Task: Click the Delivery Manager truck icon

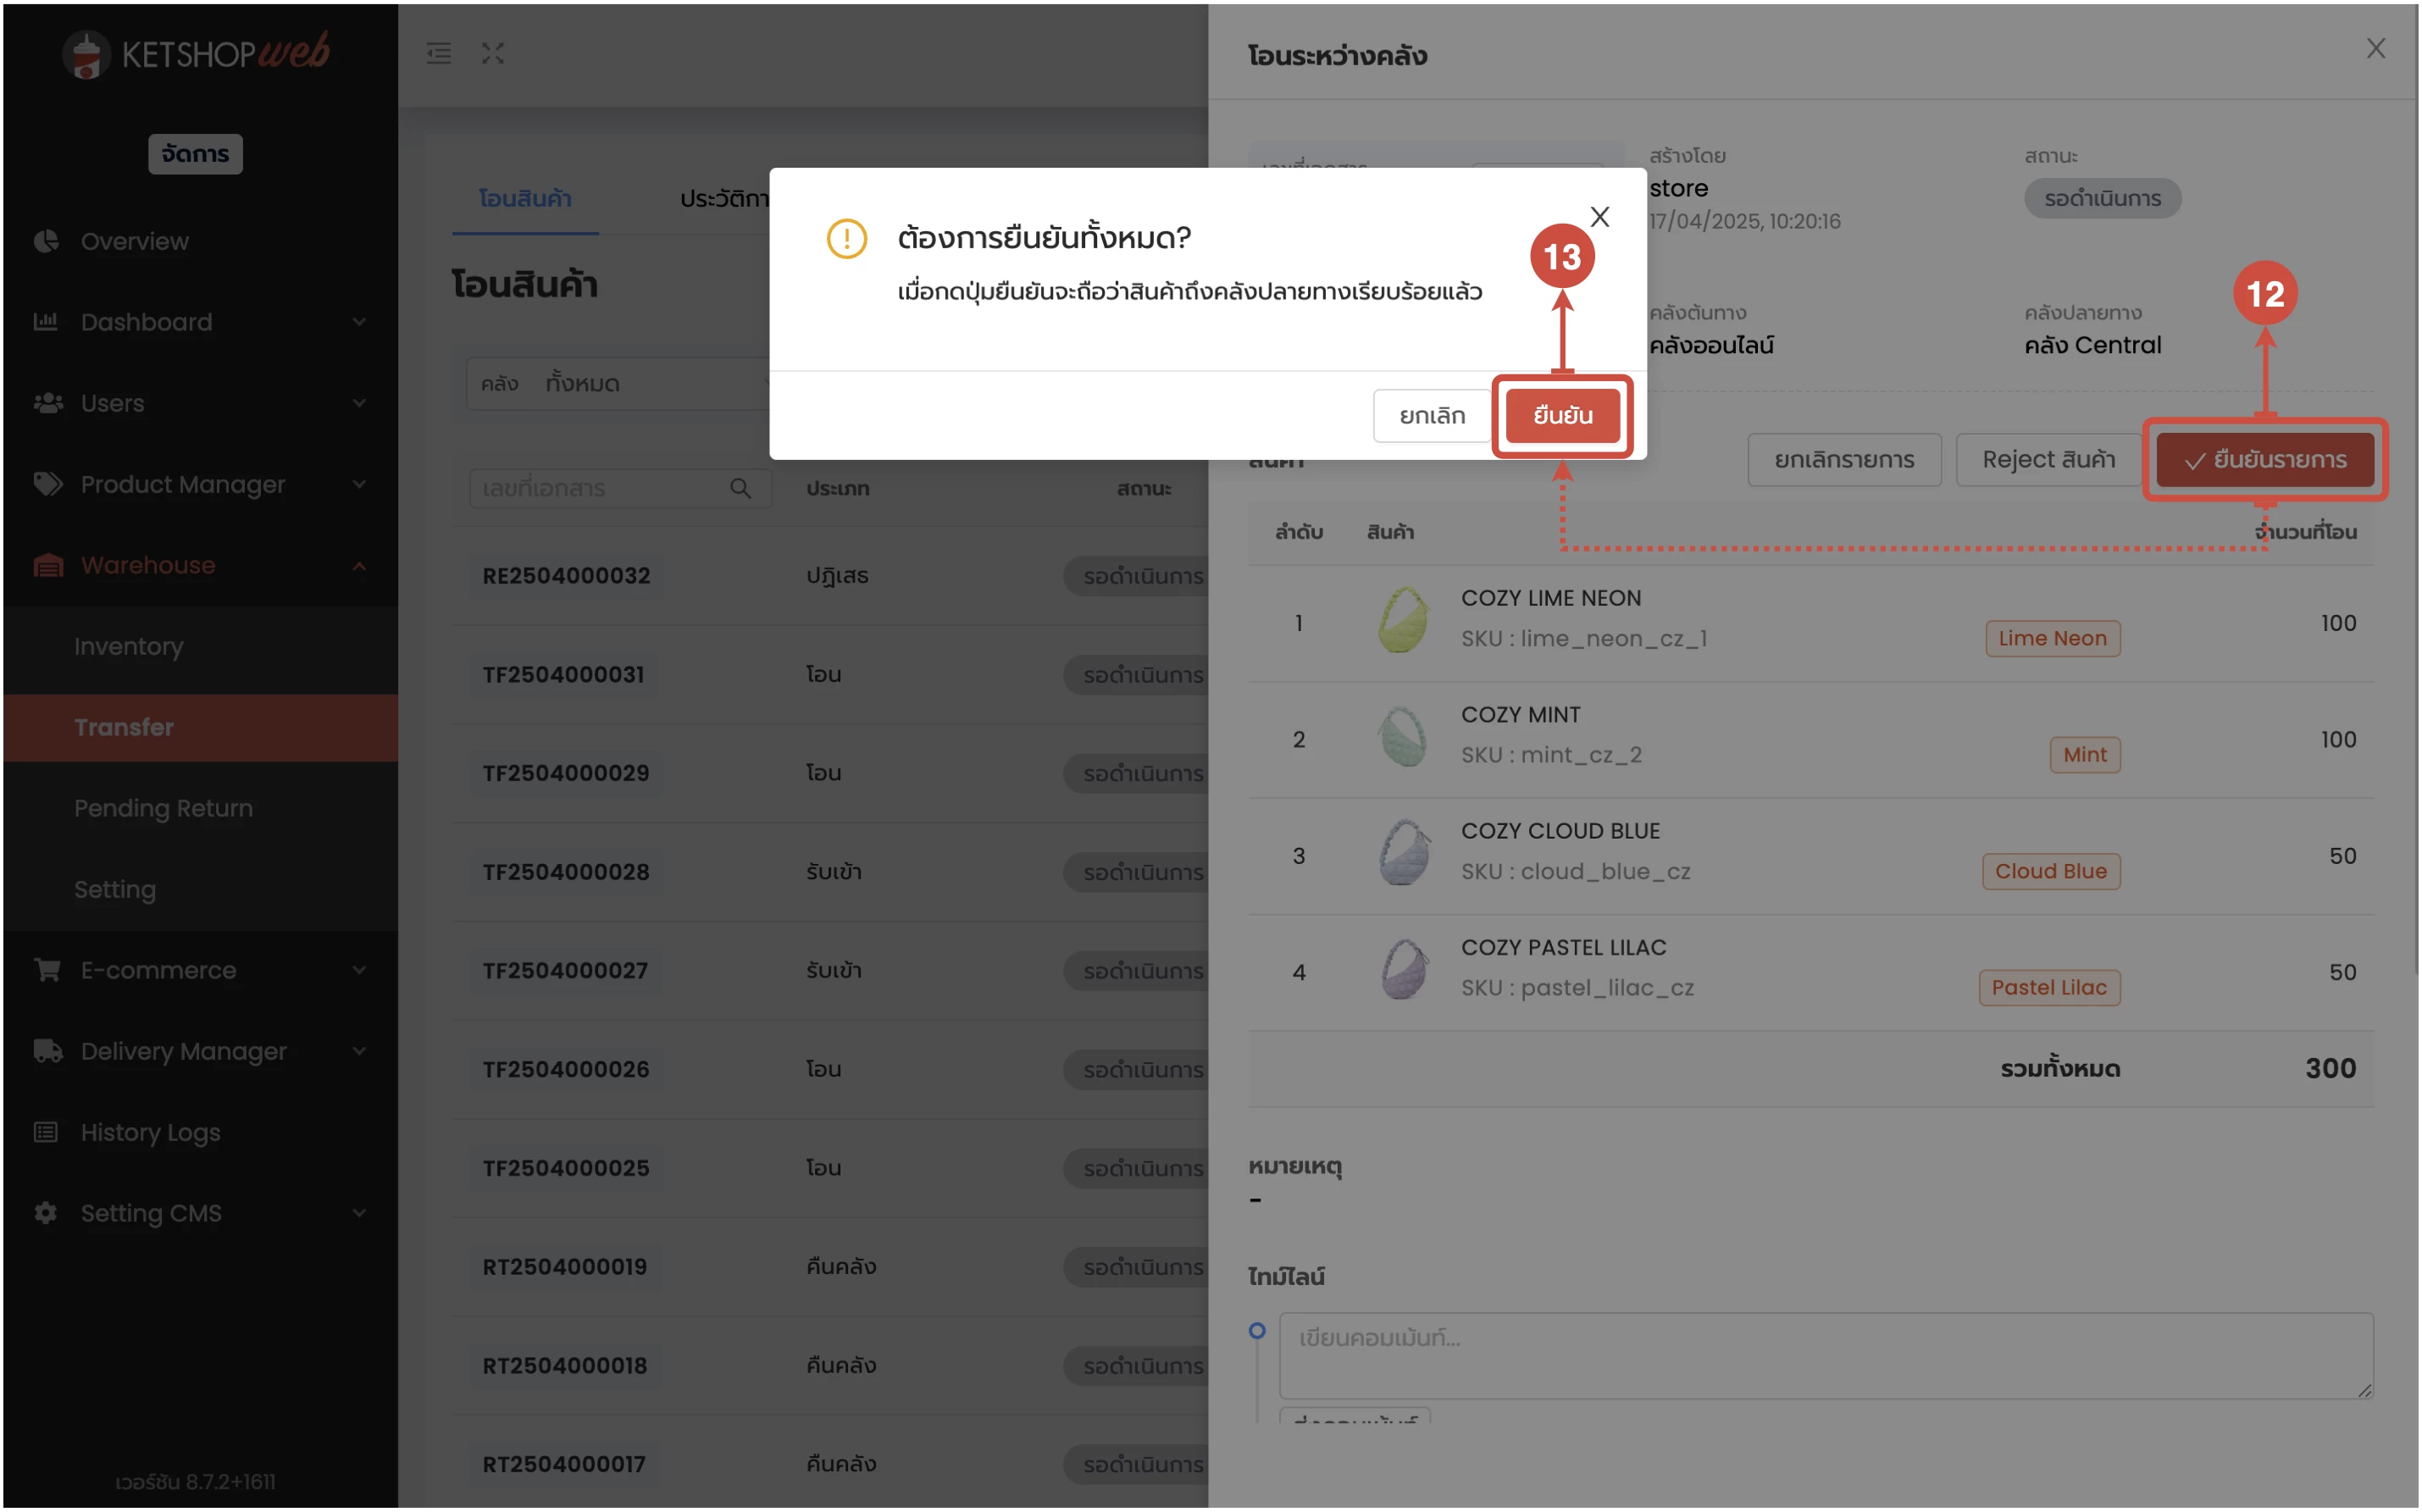Action: tap(46, 1051)
